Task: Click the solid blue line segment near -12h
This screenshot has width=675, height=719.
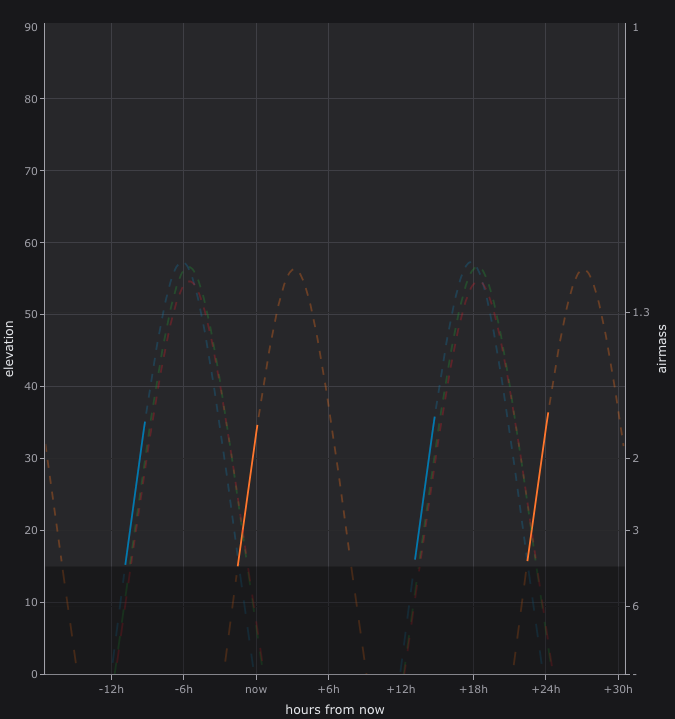Action: (x=135, y=493)
